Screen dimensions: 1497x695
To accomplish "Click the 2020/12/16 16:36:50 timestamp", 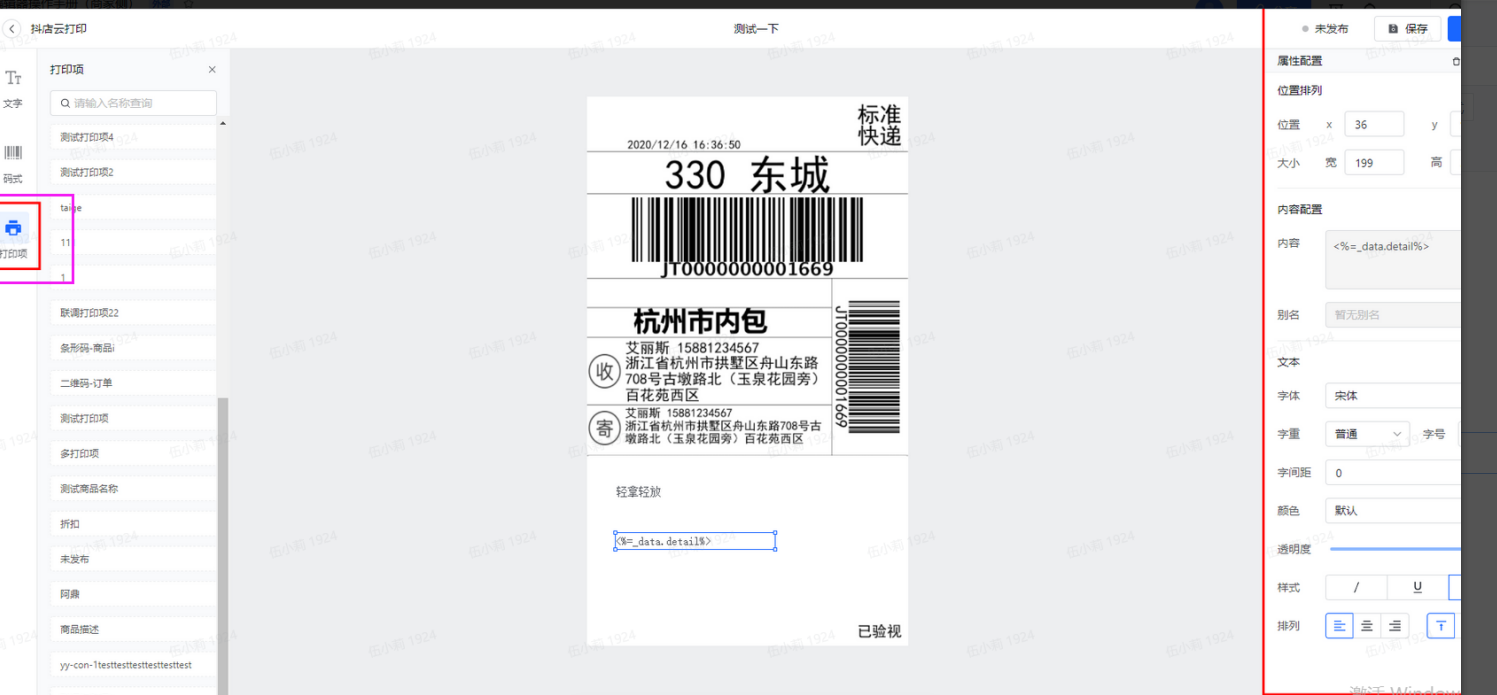I will (x=684, y=144).
